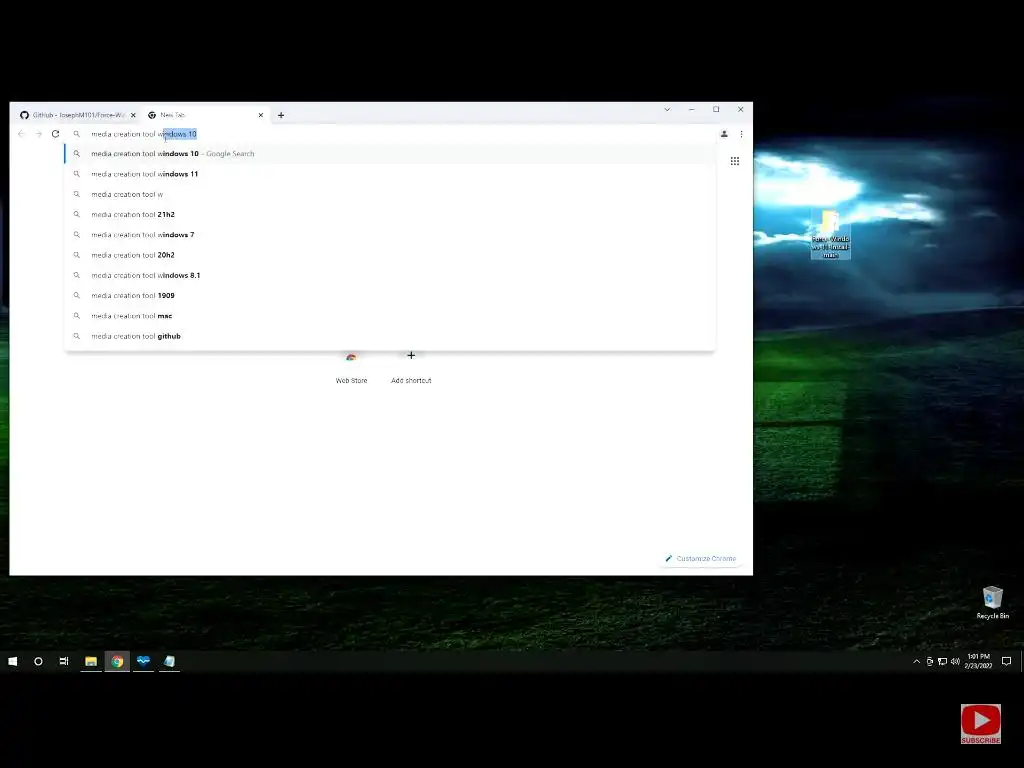Open the blue wave app on taskbar
The width and height of the screenshot is (1024, 768).
[x=143, y=661]
